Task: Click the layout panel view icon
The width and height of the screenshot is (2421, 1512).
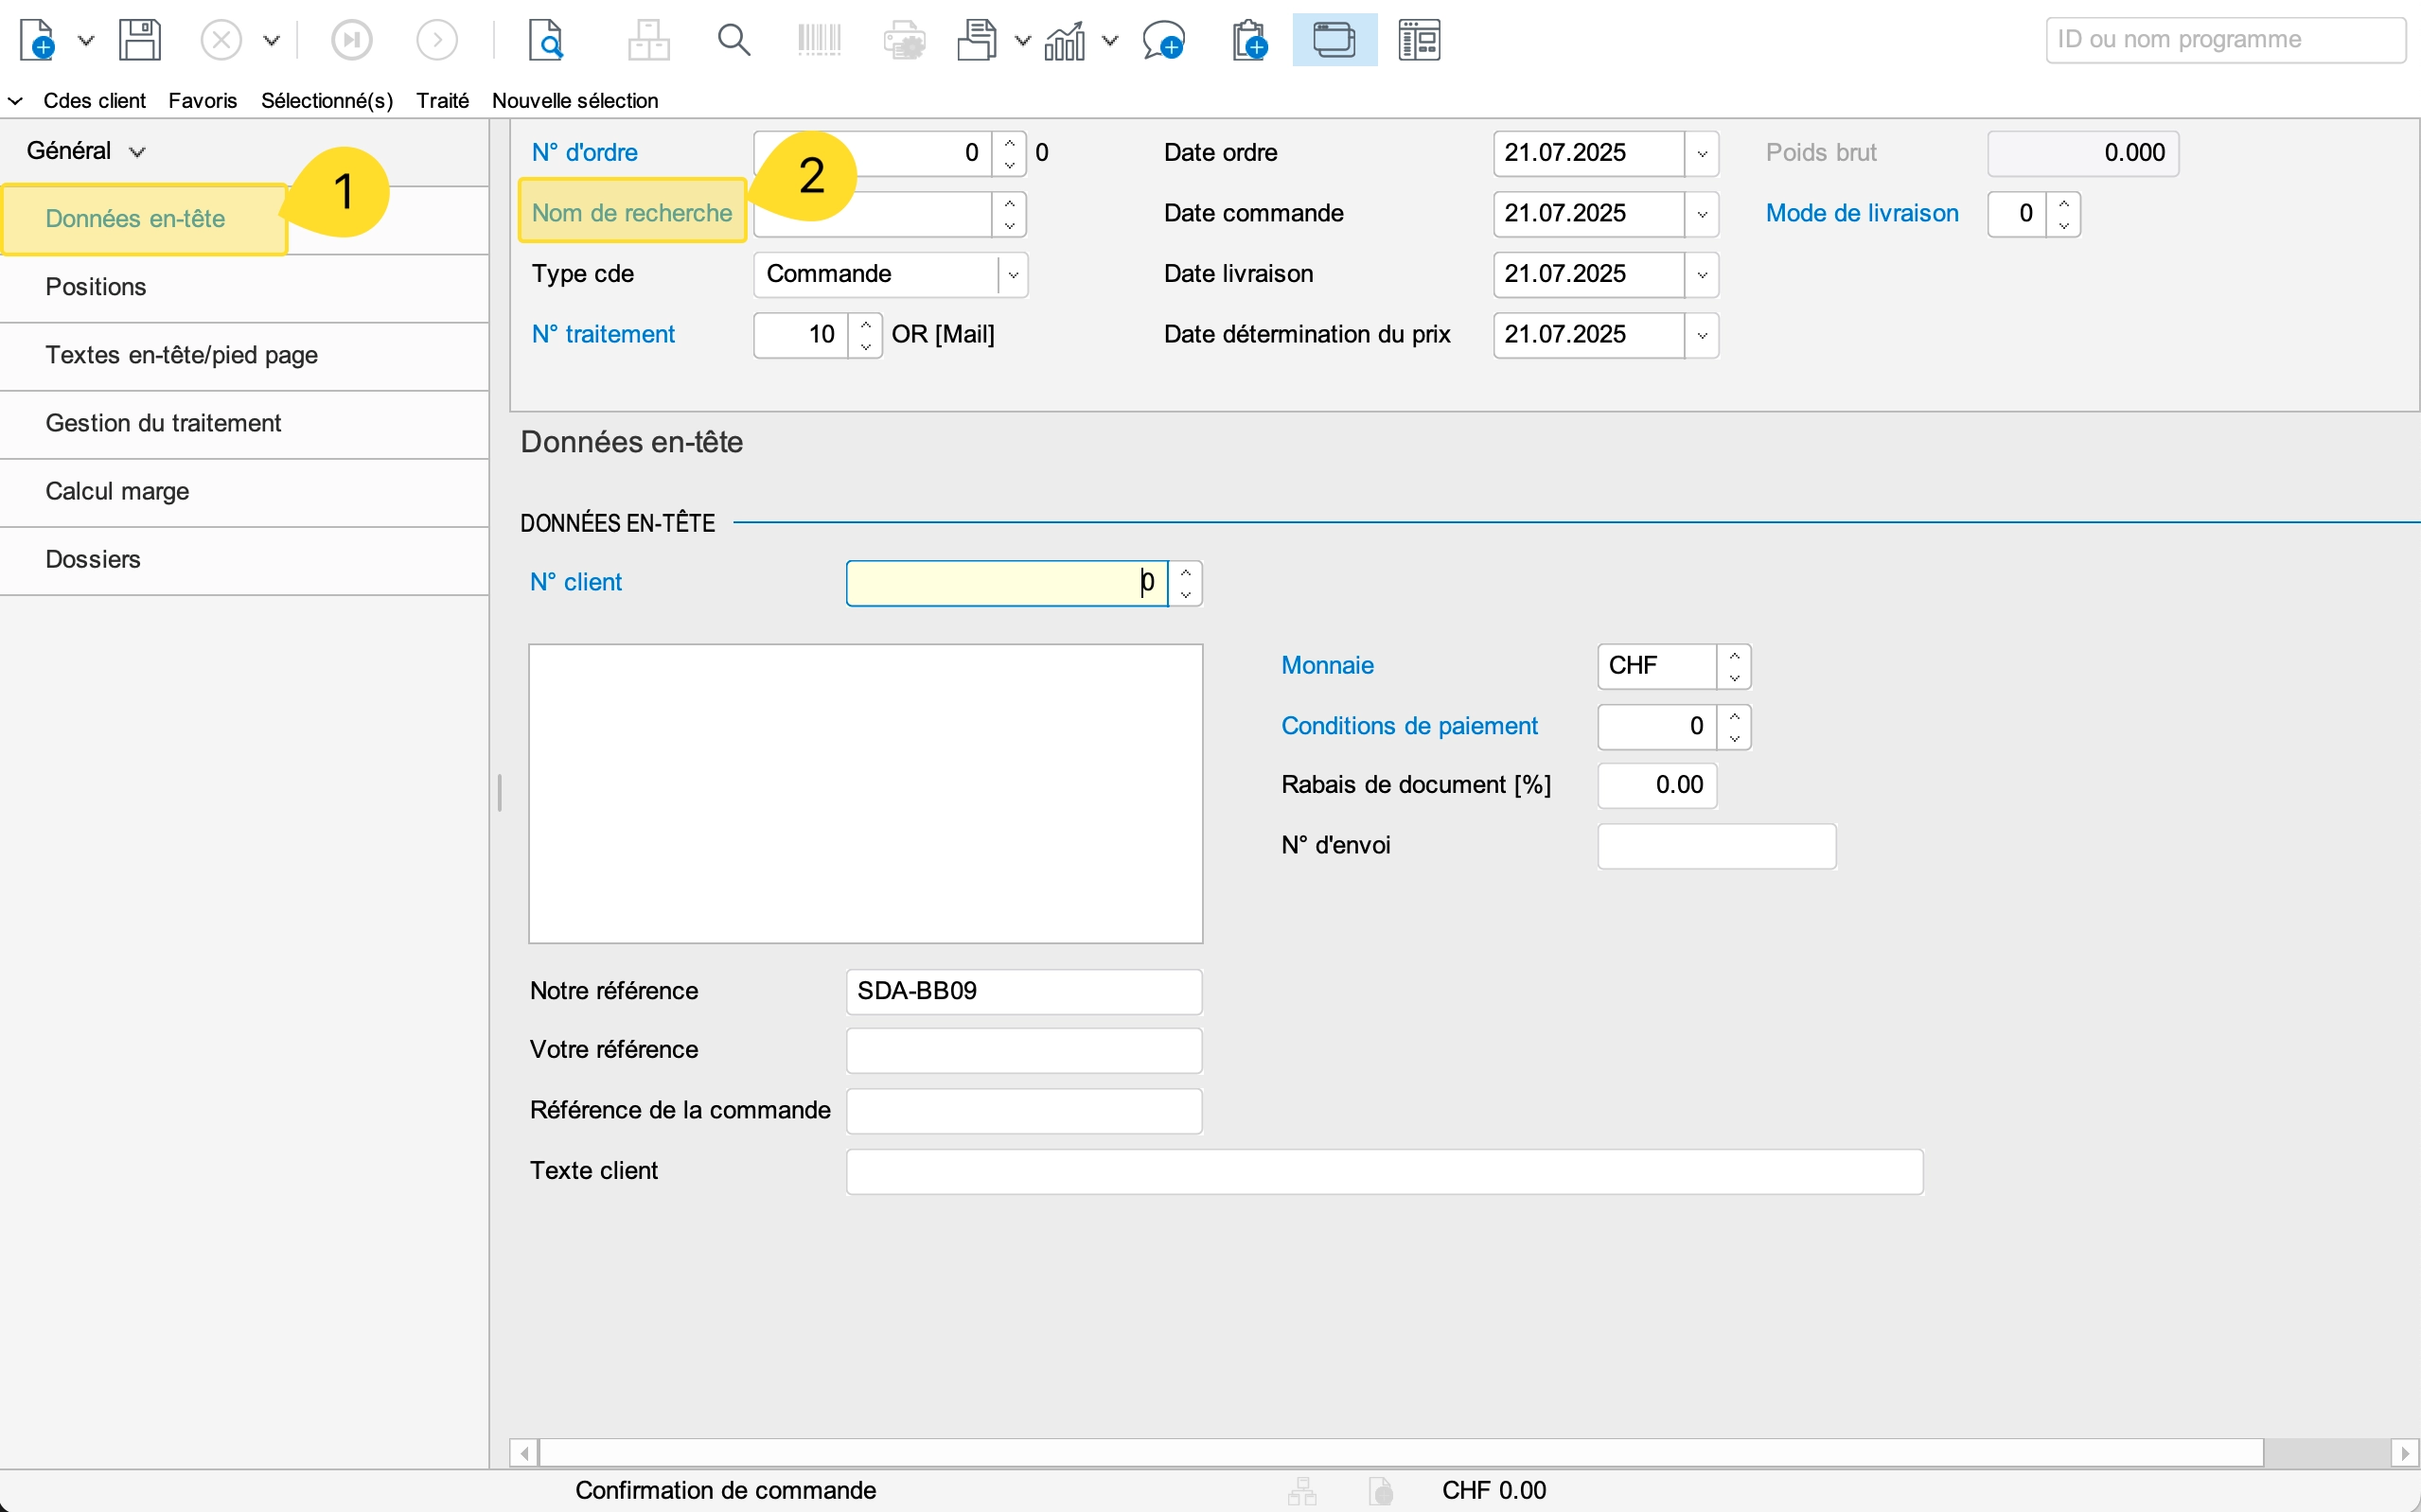Action: coord(1419,41)
